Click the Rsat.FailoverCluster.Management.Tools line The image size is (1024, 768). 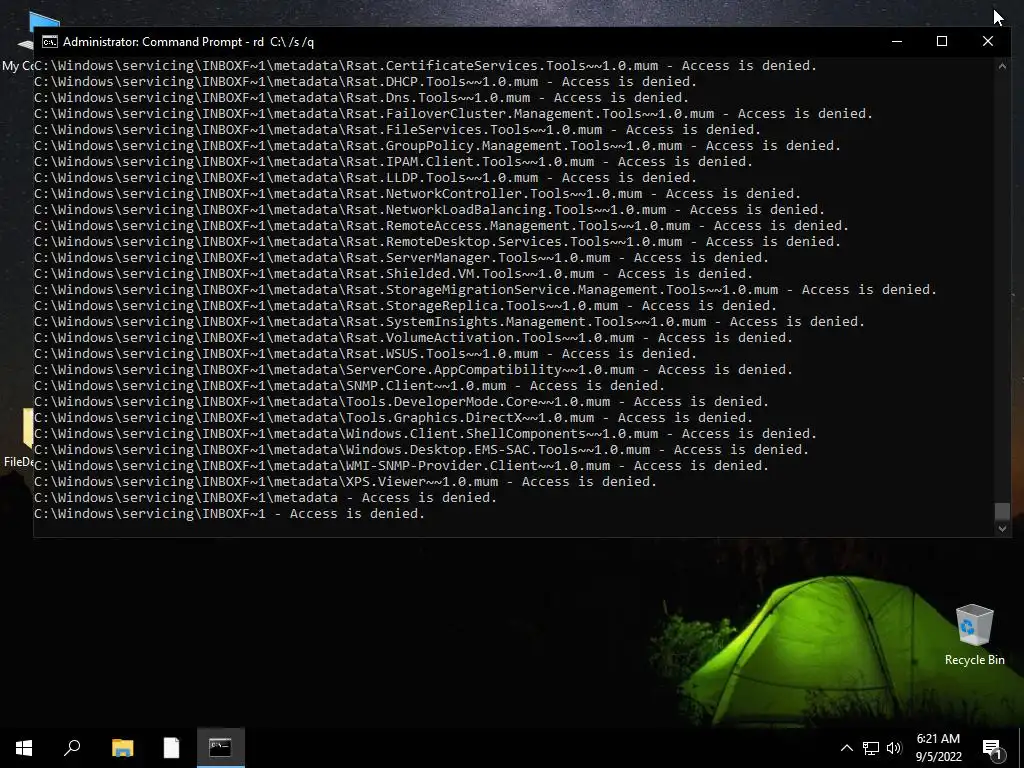tap(454, 114)
